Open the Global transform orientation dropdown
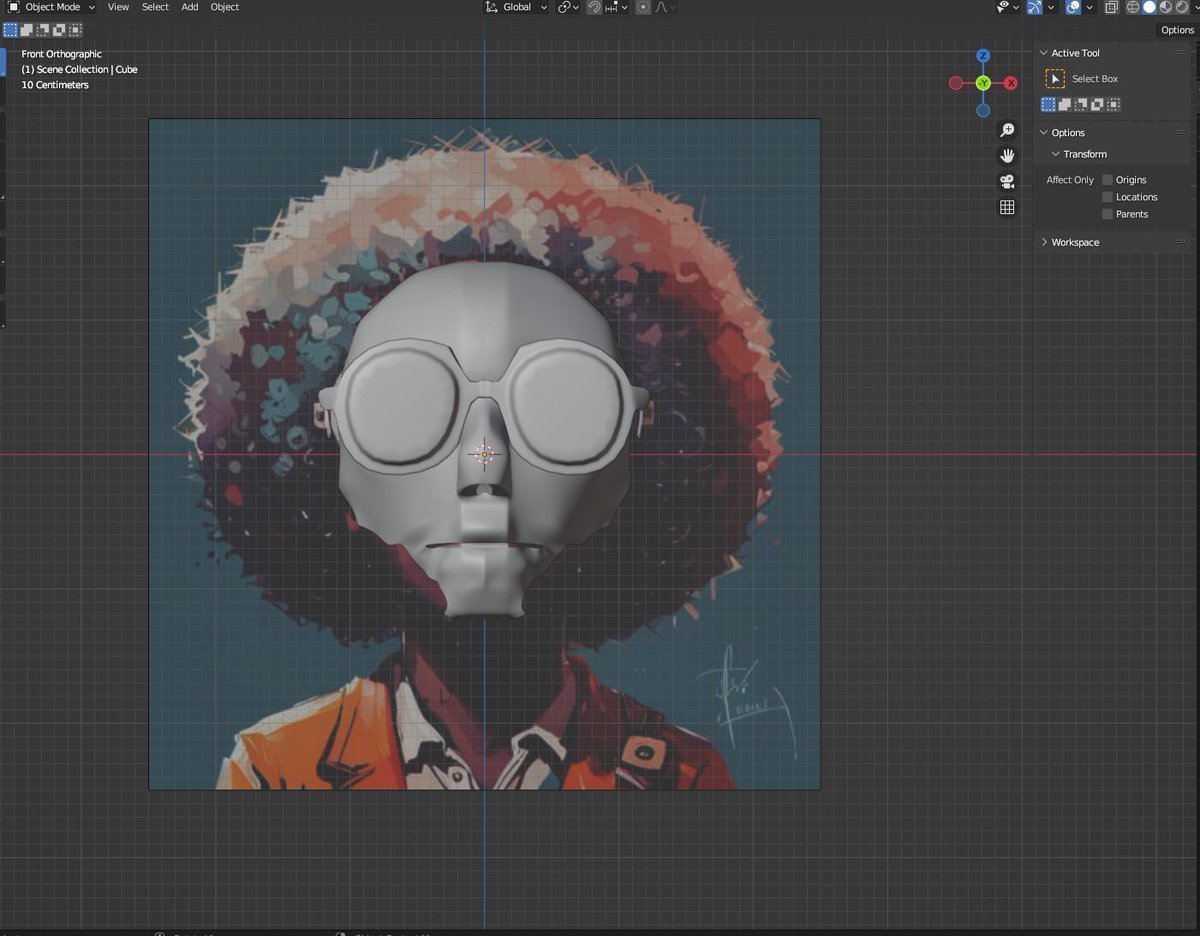The height and width of the screenshot is (936, 1200). coord(516,7)
